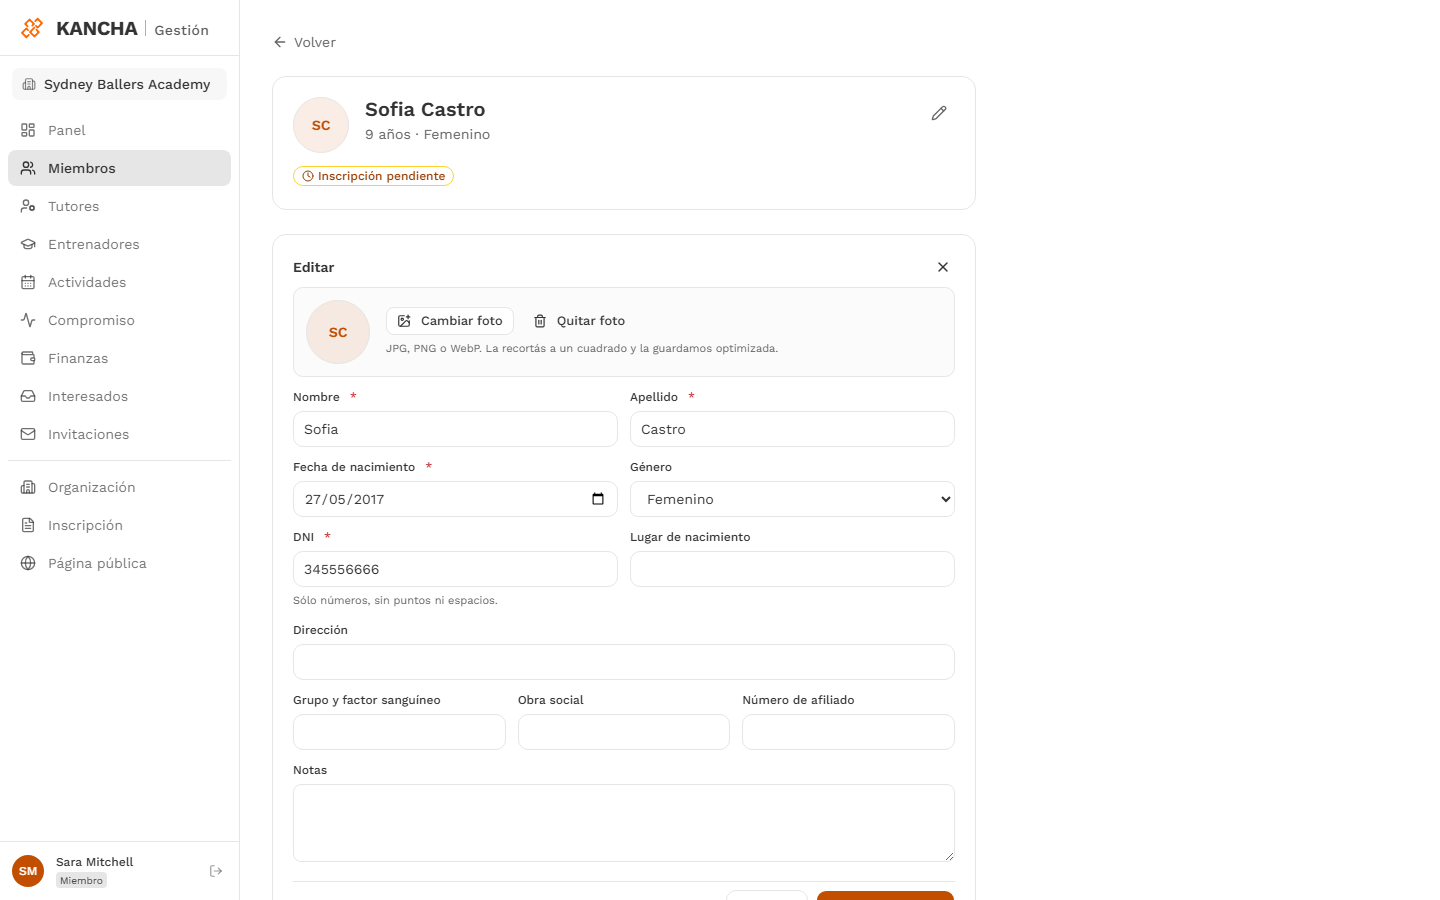View Interesados list
The image size is (1440, 900).
pos(119,396)
